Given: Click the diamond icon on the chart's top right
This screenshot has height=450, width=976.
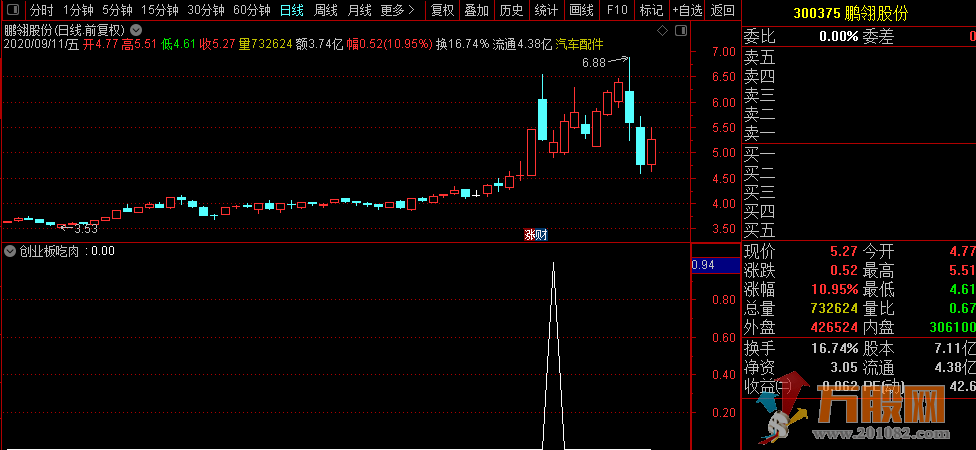Looking at the screenshot, I should coord(662,30).
